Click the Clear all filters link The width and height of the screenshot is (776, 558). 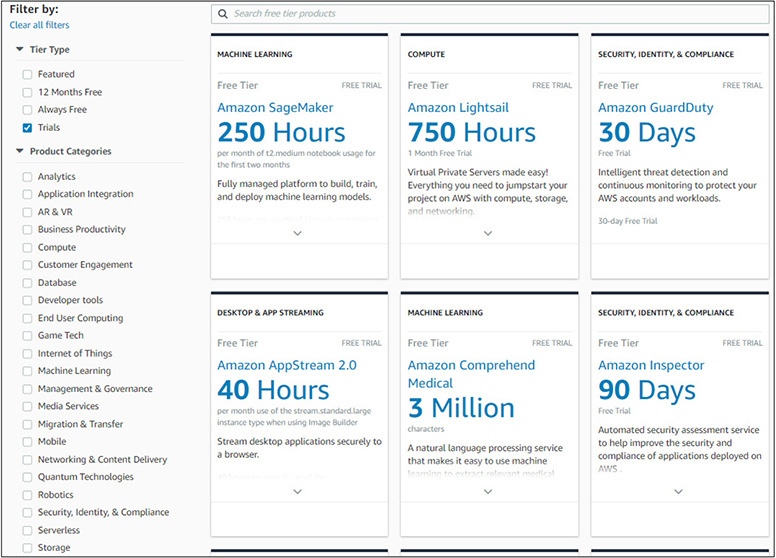[x=39, y=25]
